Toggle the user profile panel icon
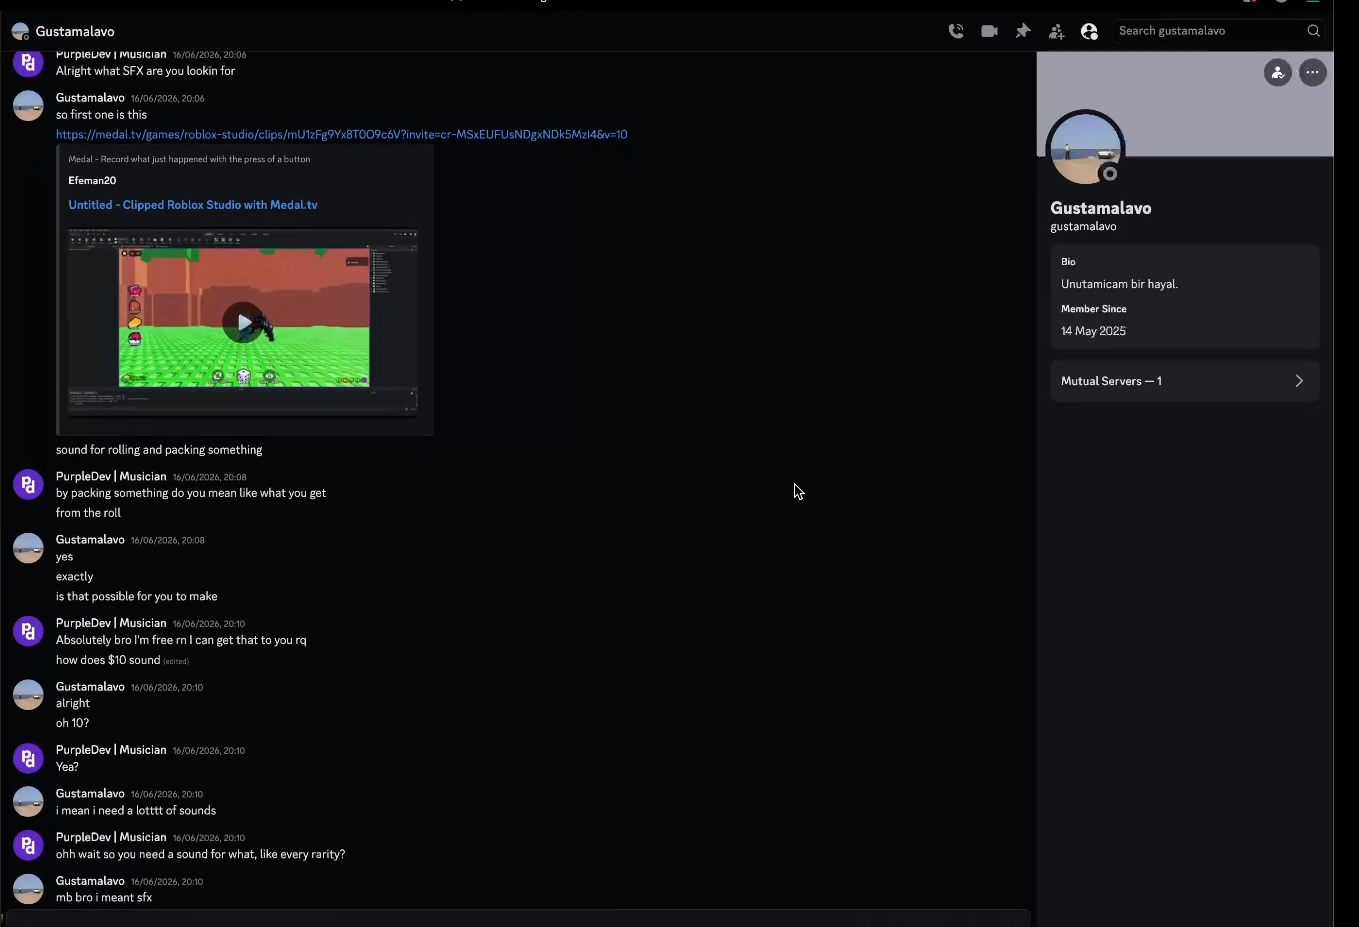The height and width of the screenshot is (927, 1359). pyautogui.click(x=1089, y=31)
